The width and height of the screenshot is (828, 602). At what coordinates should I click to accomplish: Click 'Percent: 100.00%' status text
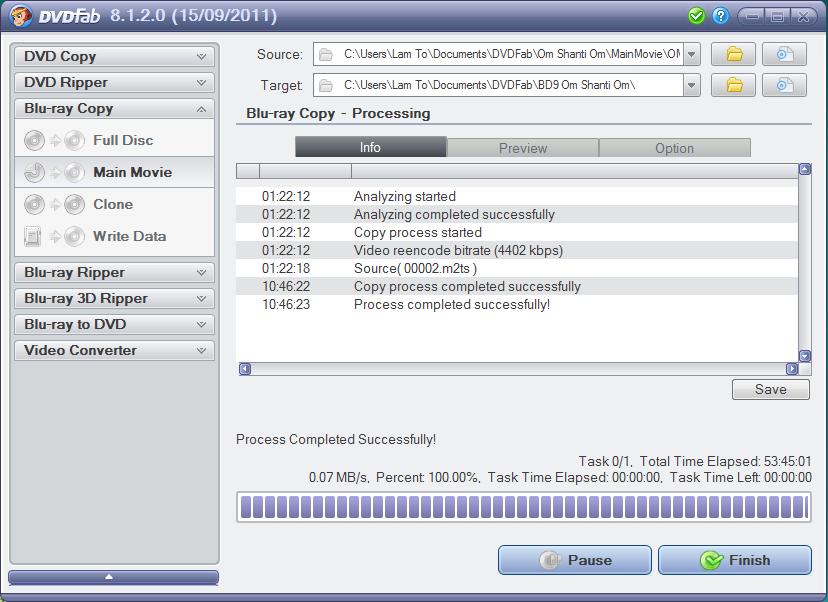pyautogui.click(x=428, y=477)
